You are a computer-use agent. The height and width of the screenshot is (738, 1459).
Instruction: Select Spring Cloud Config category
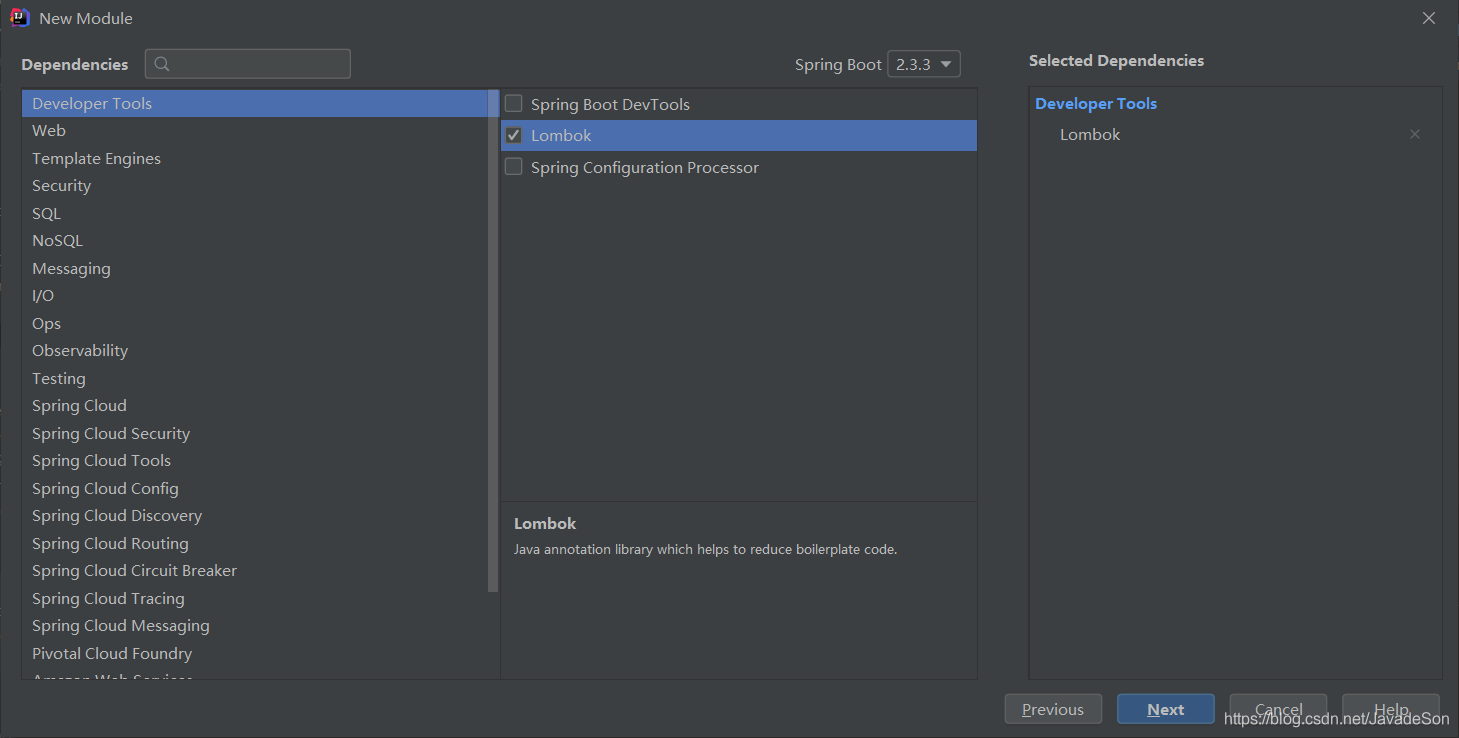pyautogui.click(x=255, y=488)
